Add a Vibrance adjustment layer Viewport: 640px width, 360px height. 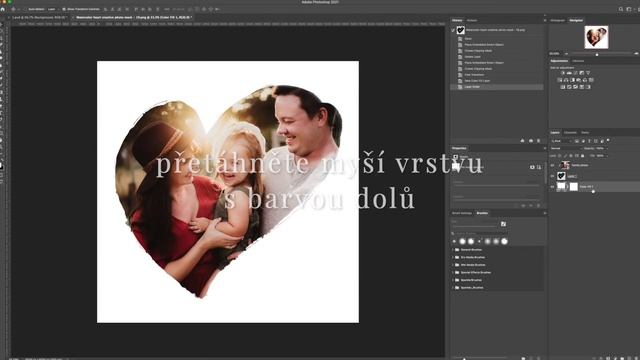pos(588,73)
